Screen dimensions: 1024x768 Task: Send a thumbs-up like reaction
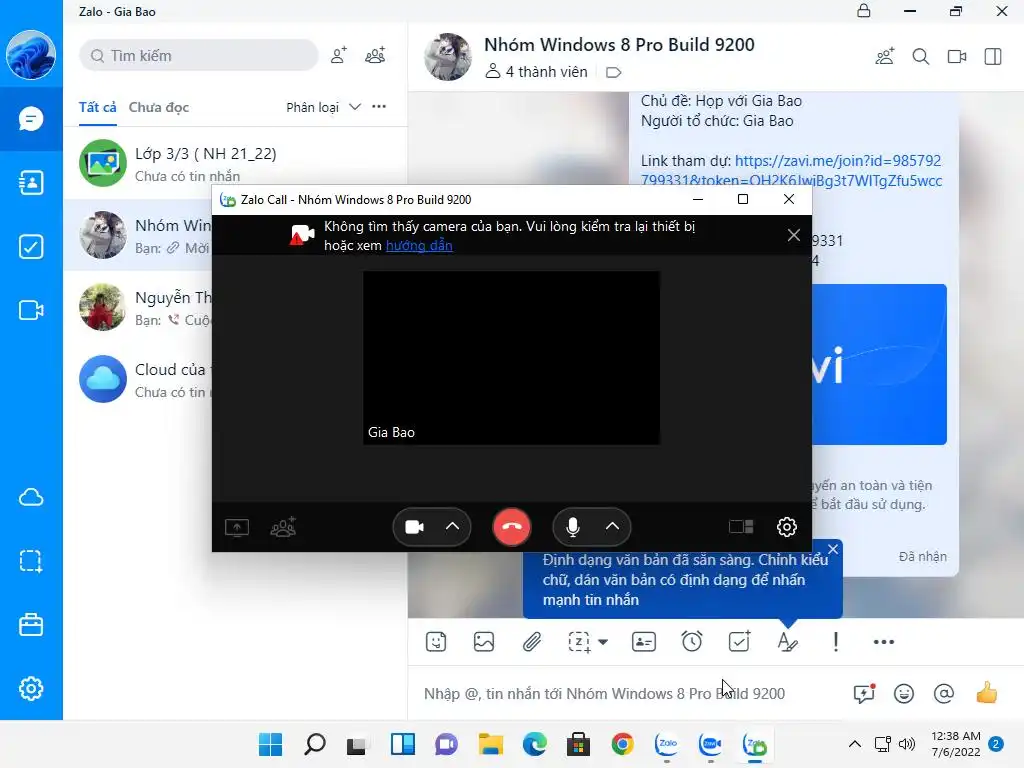(x=987, y=692)
